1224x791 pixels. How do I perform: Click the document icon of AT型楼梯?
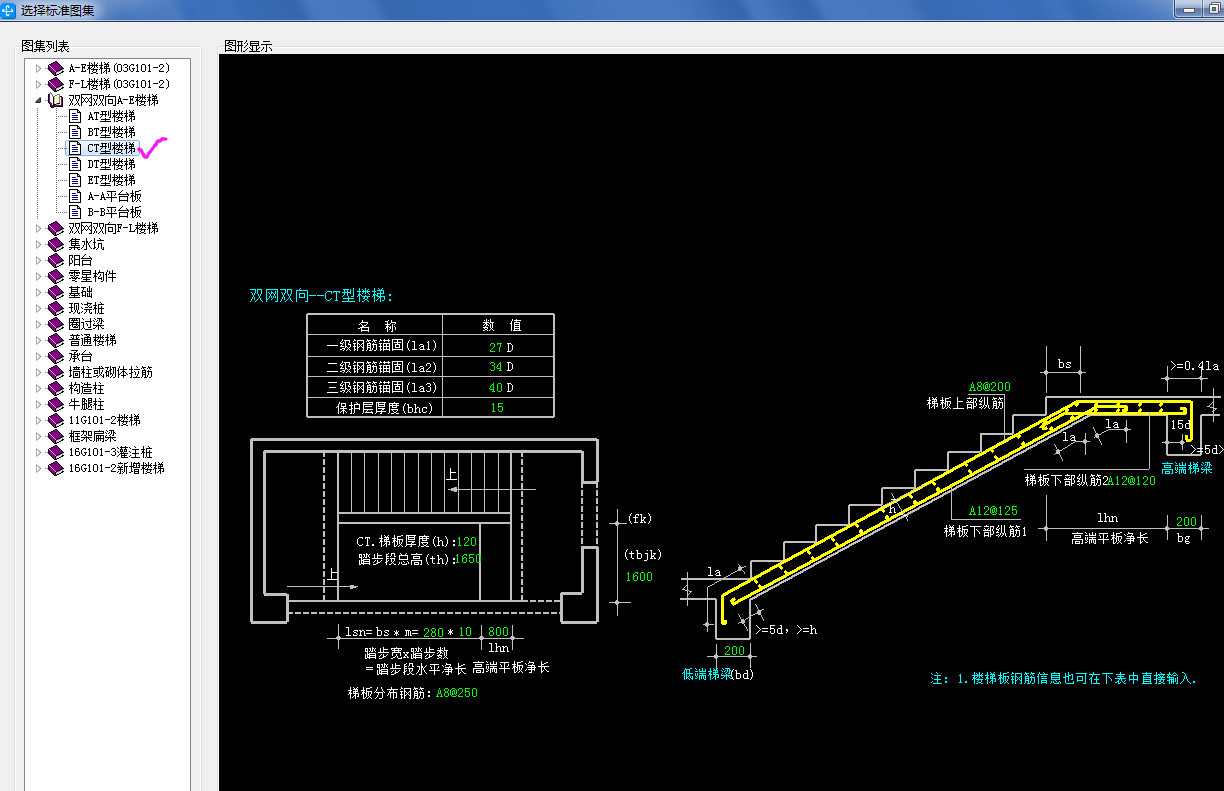[75, 116]
